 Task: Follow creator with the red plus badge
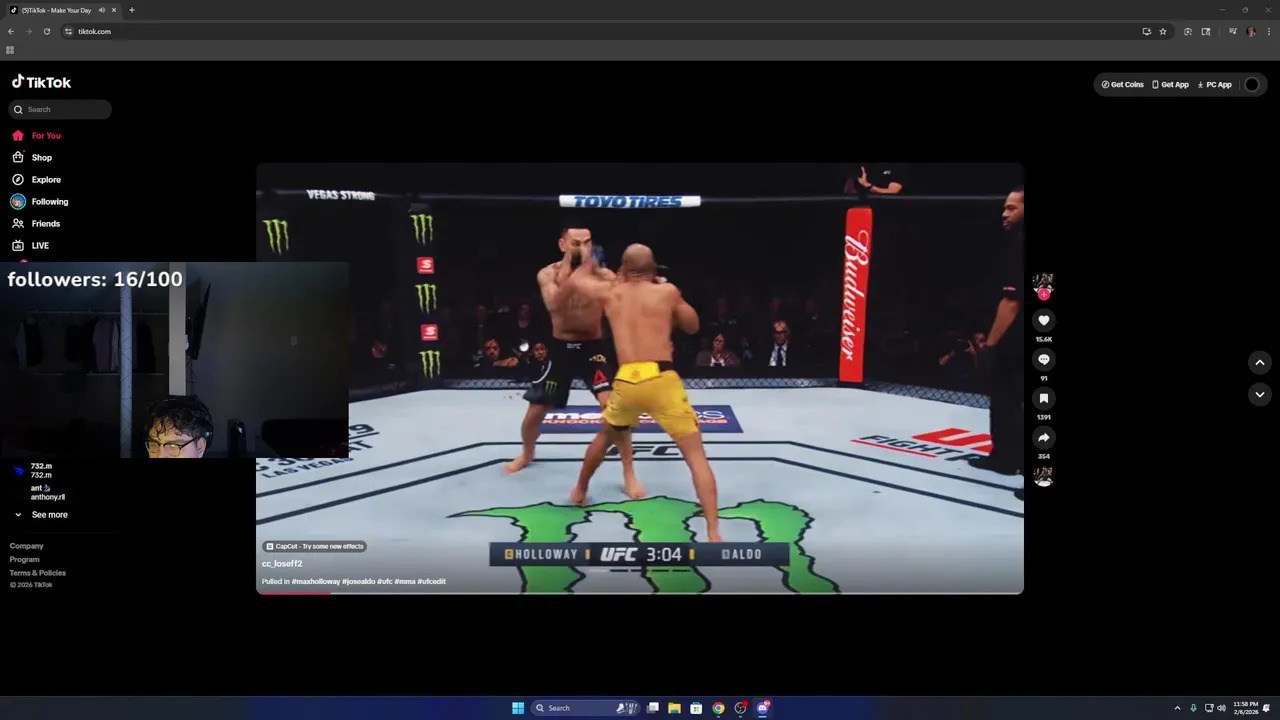[1043, 295]
